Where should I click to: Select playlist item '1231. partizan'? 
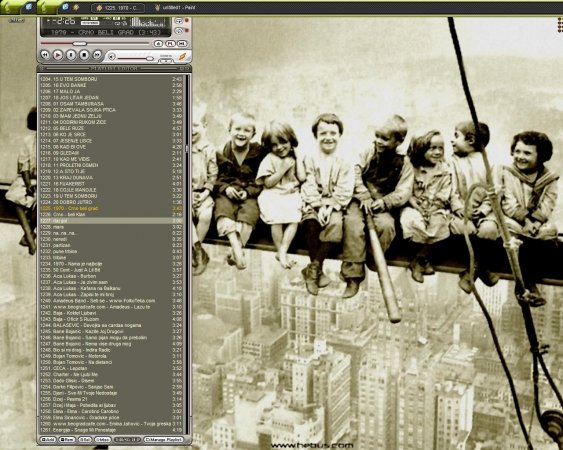click(111, 245)
